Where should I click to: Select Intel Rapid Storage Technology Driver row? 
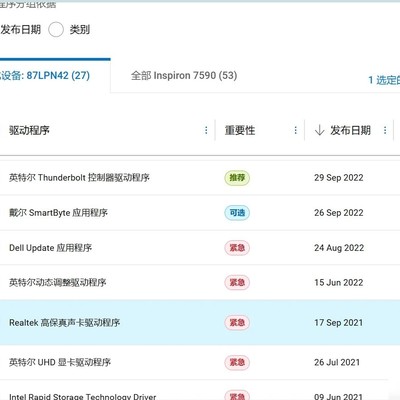pyautogui.click(x=200, y=390)
